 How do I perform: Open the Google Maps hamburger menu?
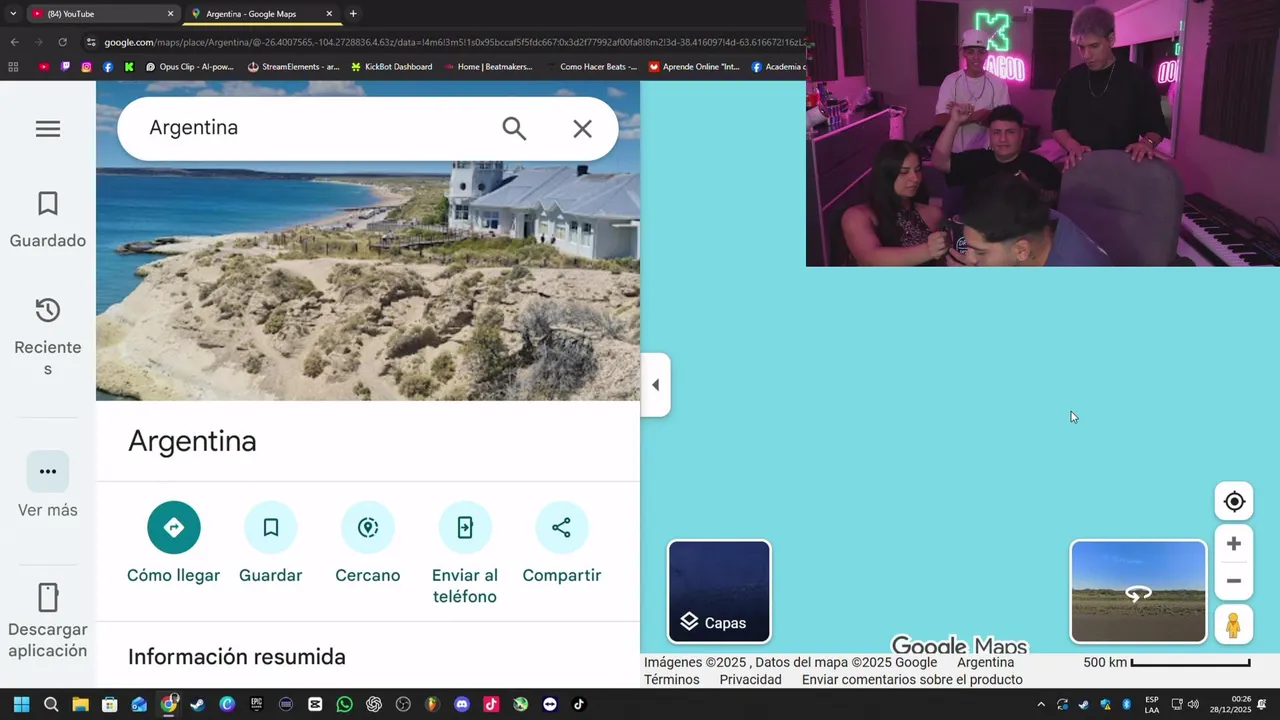click(x=48, y=129)
